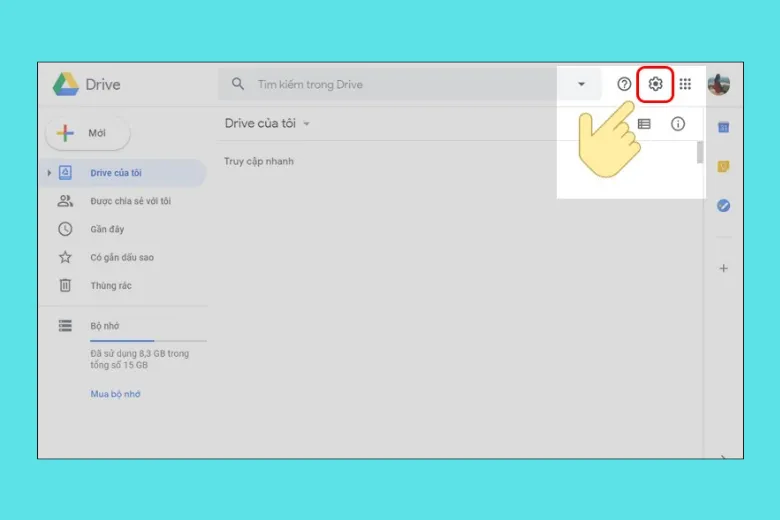Screen dimensions: 780x520
Task: Open the account profile avatar
Action: pyautogui.click(x=718, y=84)
